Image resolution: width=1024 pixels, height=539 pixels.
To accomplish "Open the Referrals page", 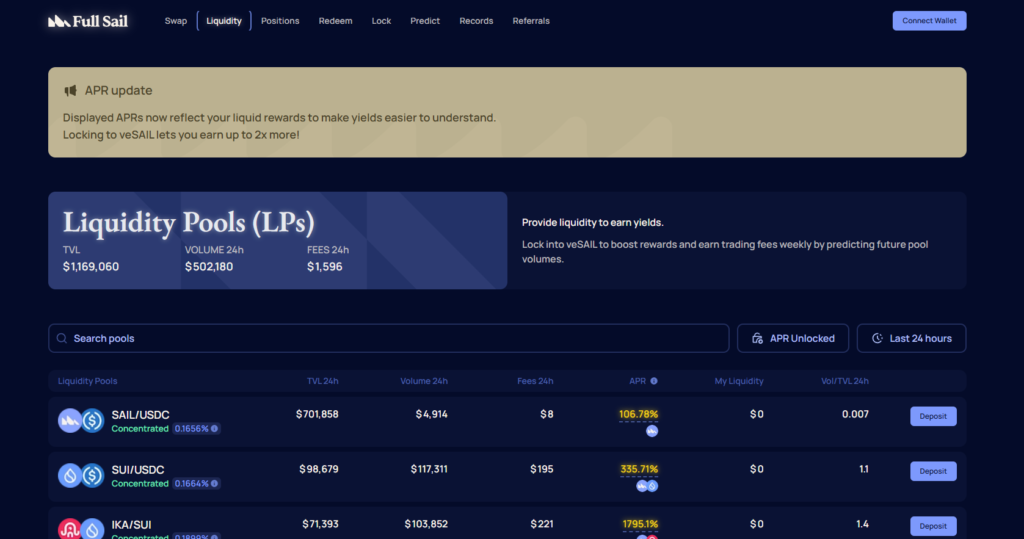I will coord(531,21).
